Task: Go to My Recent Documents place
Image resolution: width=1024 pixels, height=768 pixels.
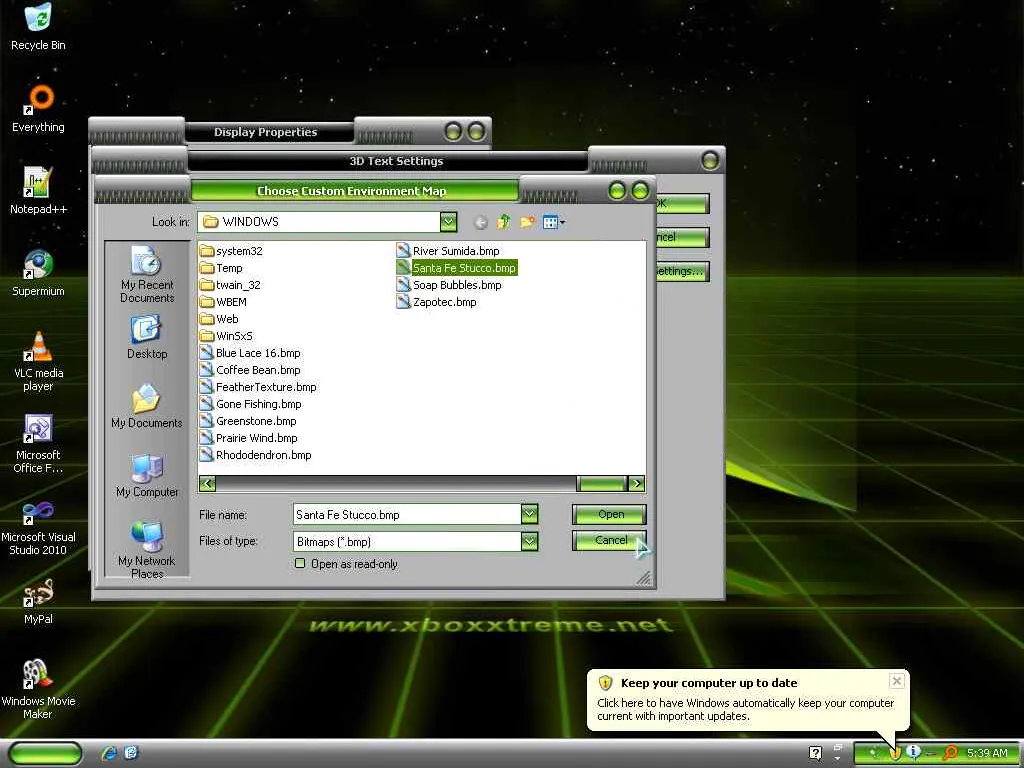Action: (x=147, y=274)
